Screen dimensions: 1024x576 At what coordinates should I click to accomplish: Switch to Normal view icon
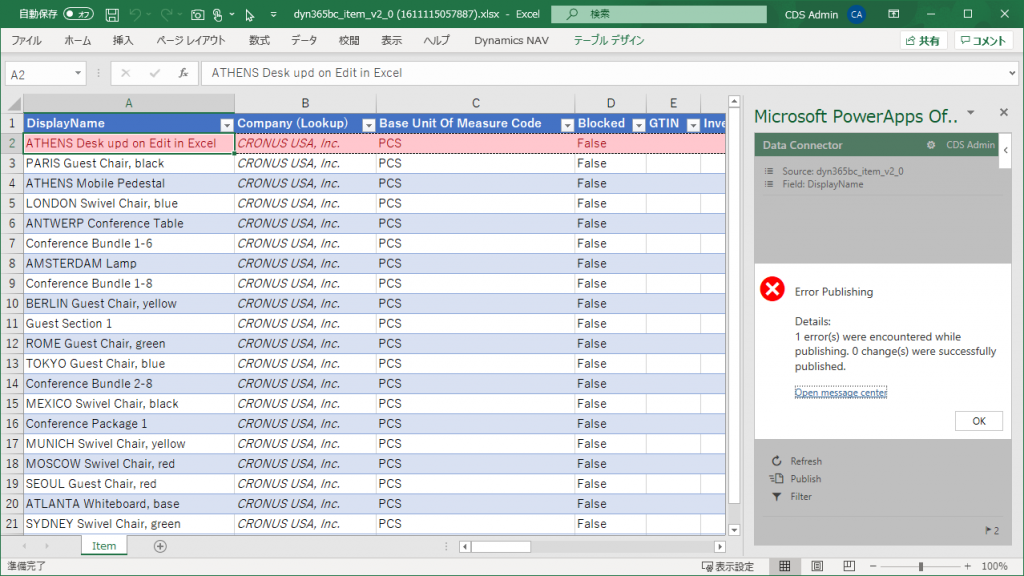click(784, 566)
